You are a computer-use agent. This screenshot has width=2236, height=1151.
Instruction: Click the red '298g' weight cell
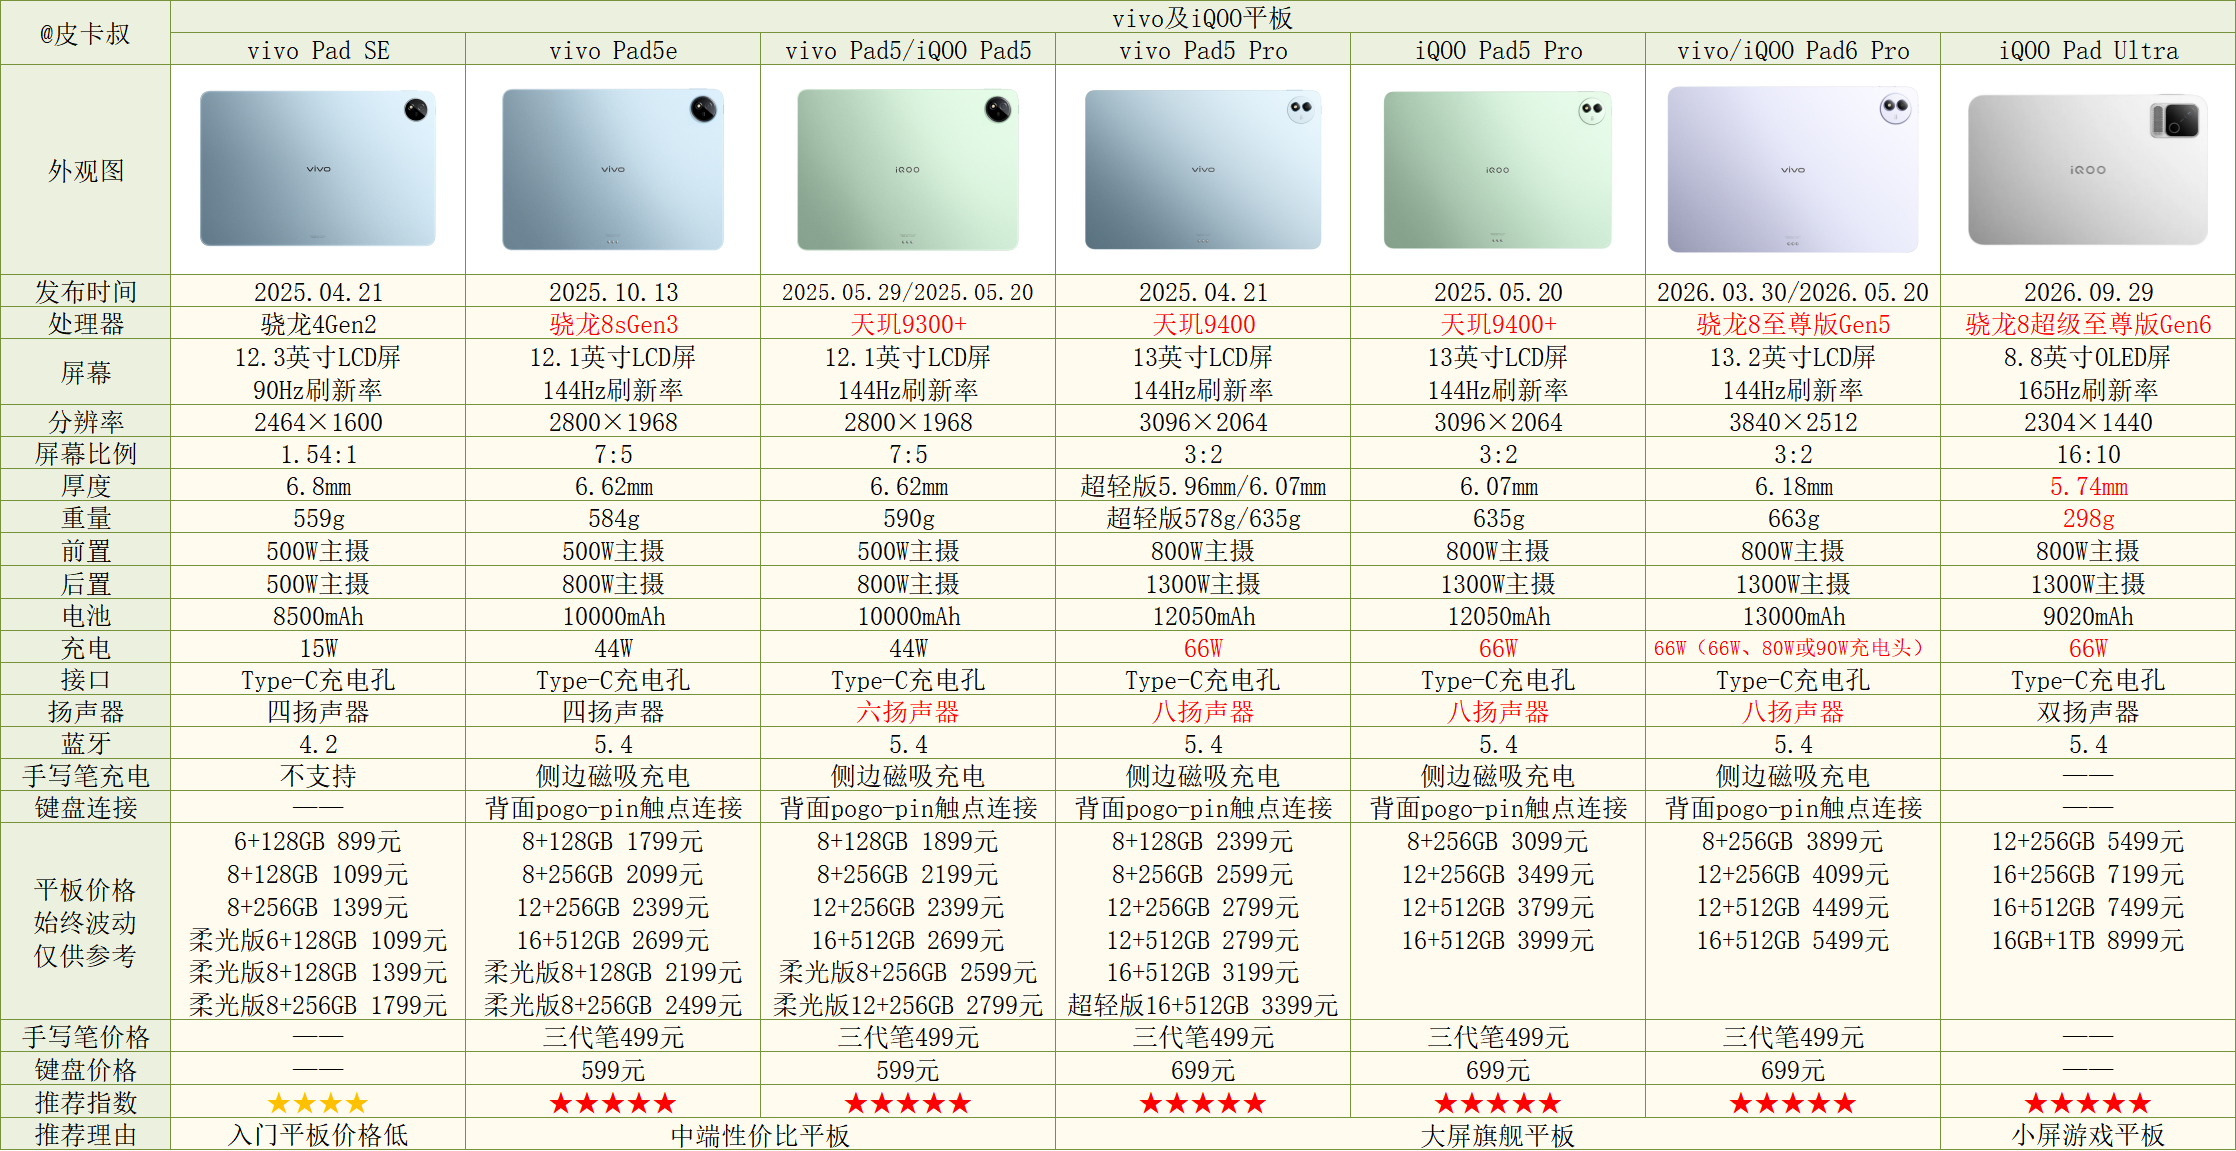2088,518
